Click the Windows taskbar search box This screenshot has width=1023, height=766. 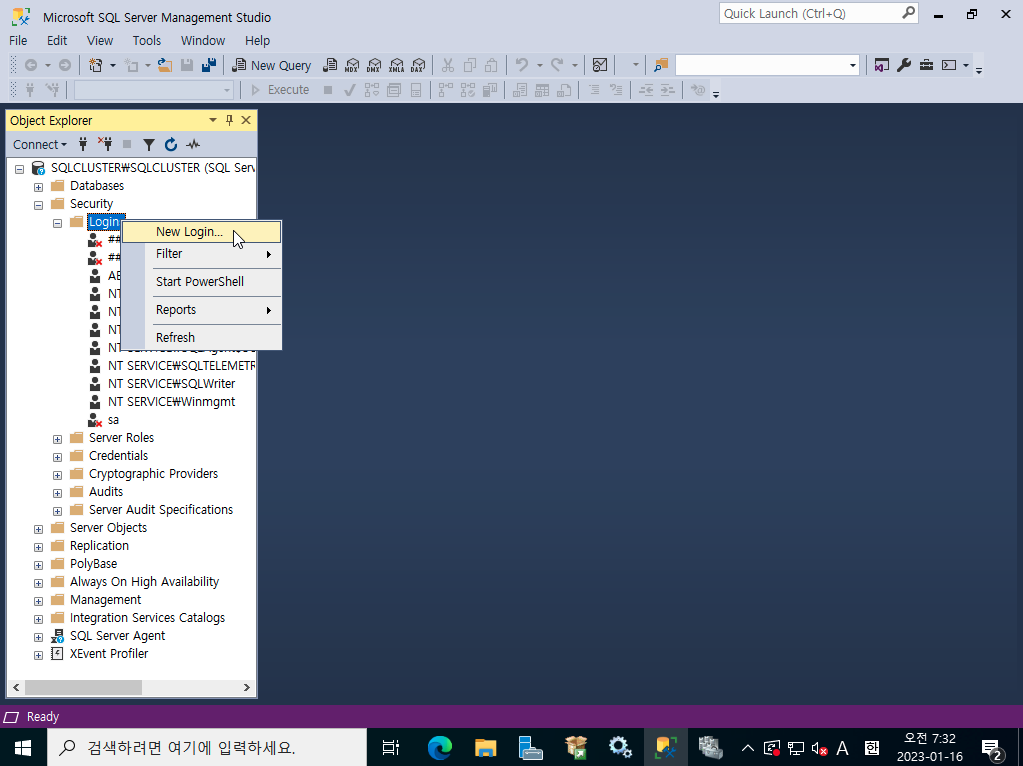[207, 748]
